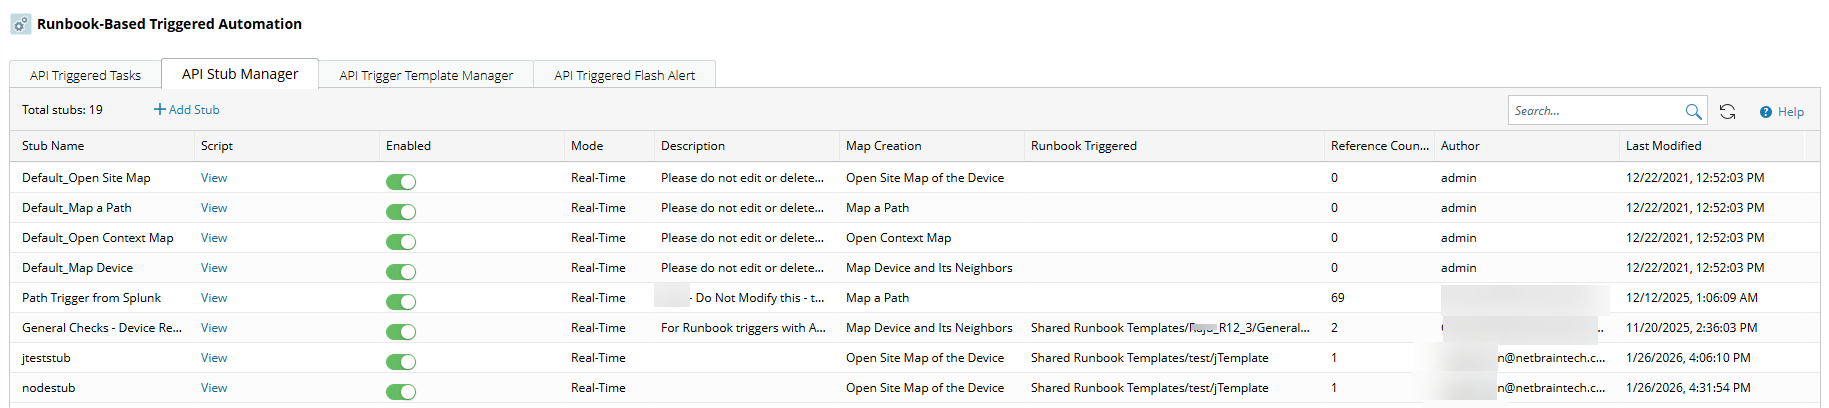View script for Default_Map a Path

(214, 208)
